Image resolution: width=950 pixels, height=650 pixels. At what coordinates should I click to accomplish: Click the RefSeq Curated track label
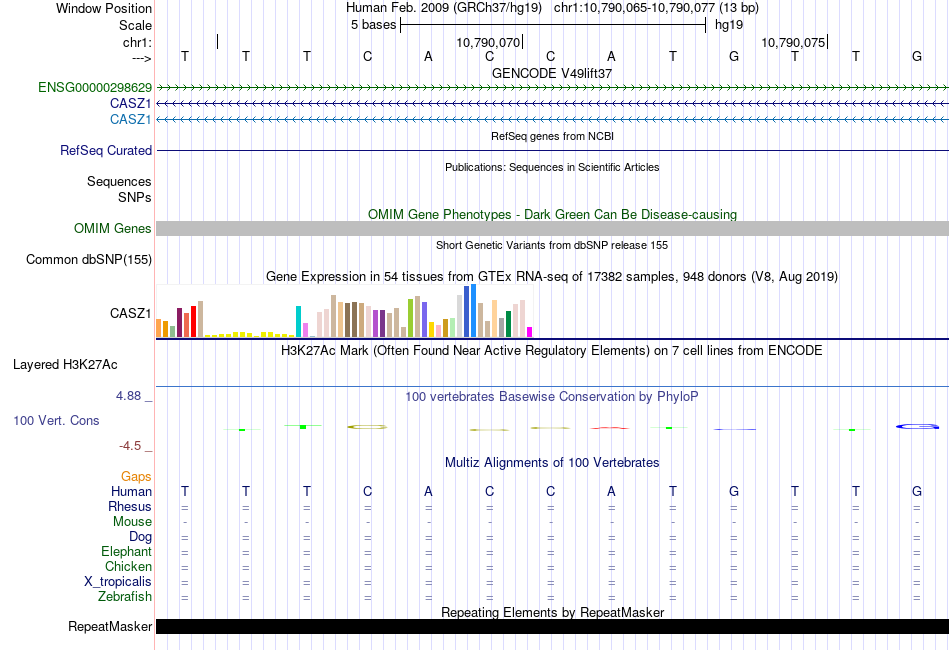105,150
